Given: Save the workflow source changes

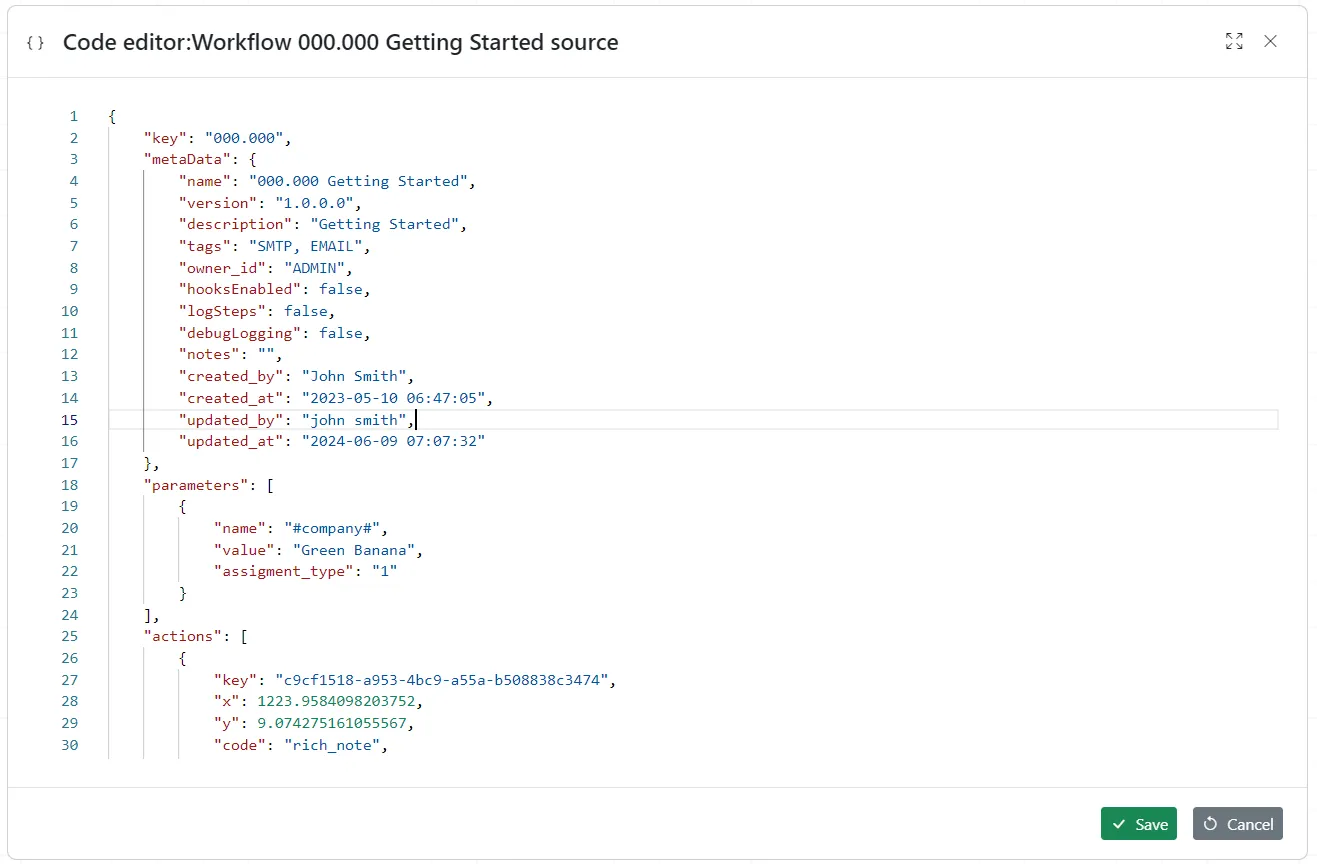Looking at the screenshot, I should point(1139,824).
